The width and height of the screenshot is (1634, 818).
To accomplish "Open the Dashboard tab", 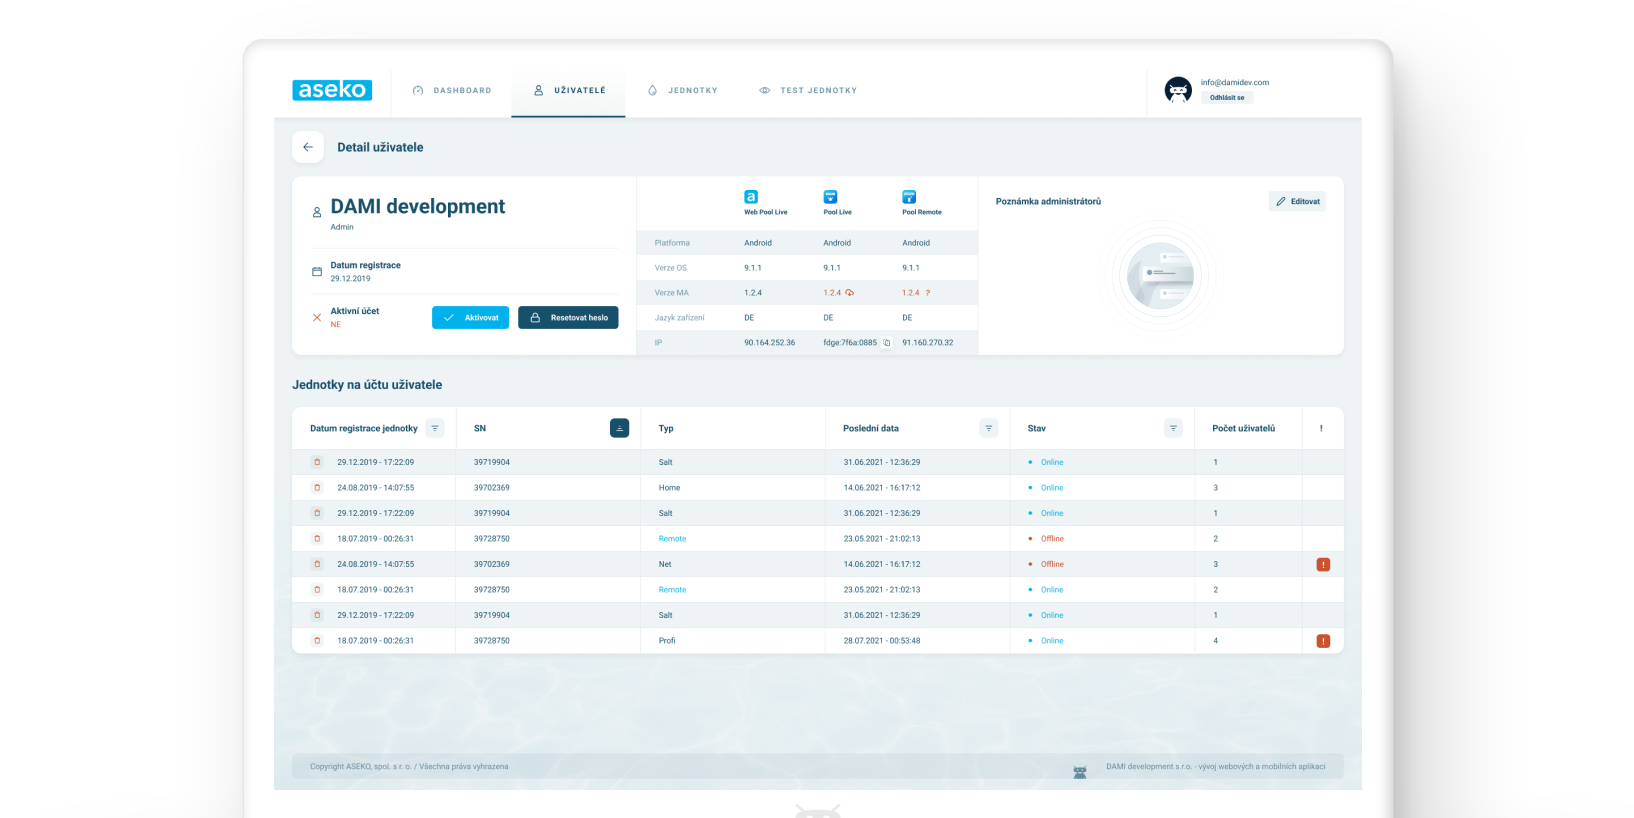I will [452, 90].
